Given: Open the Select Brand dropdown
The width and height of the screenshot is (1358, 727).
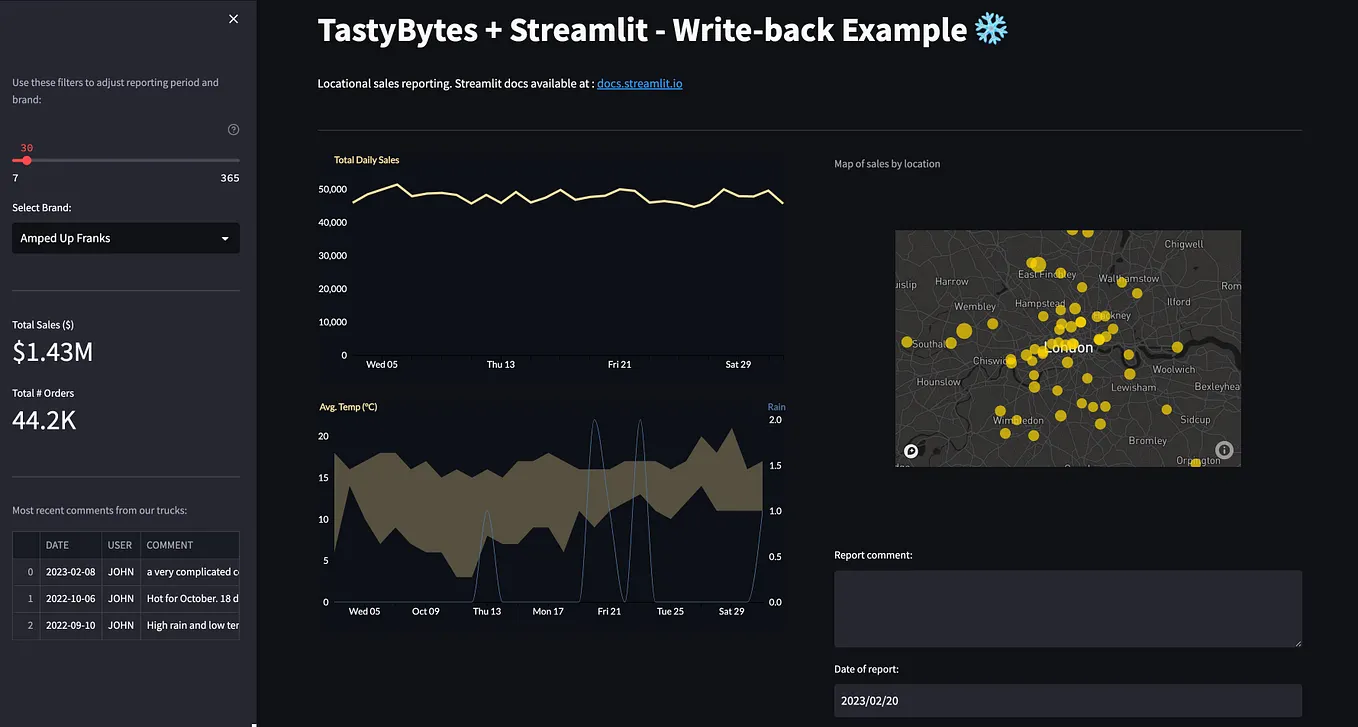Looking at the screenshot, I should click(x=125, y=238).
